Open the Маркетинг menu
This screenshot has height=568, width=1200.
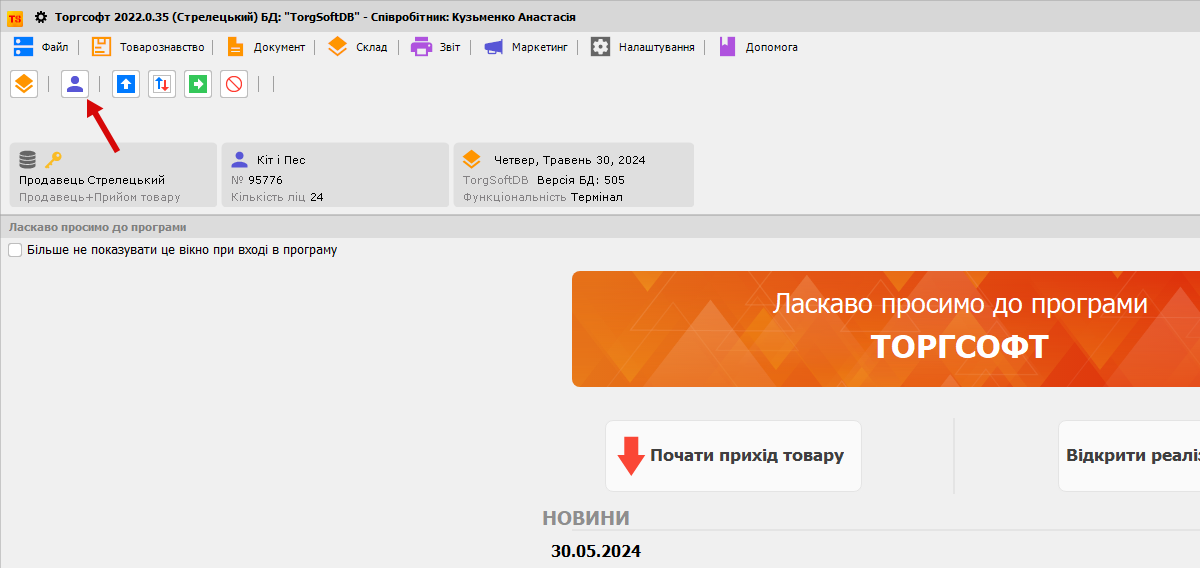pyautogui.click(x=526, y=47)
